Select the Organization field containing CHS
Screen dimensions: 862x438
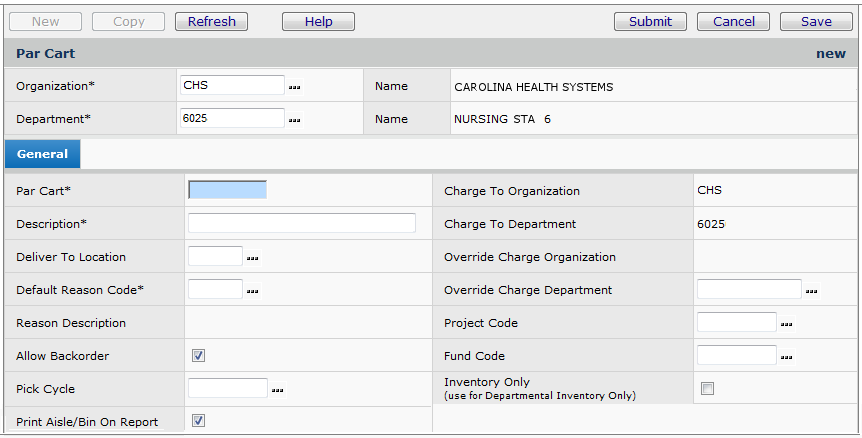(232, 86)
